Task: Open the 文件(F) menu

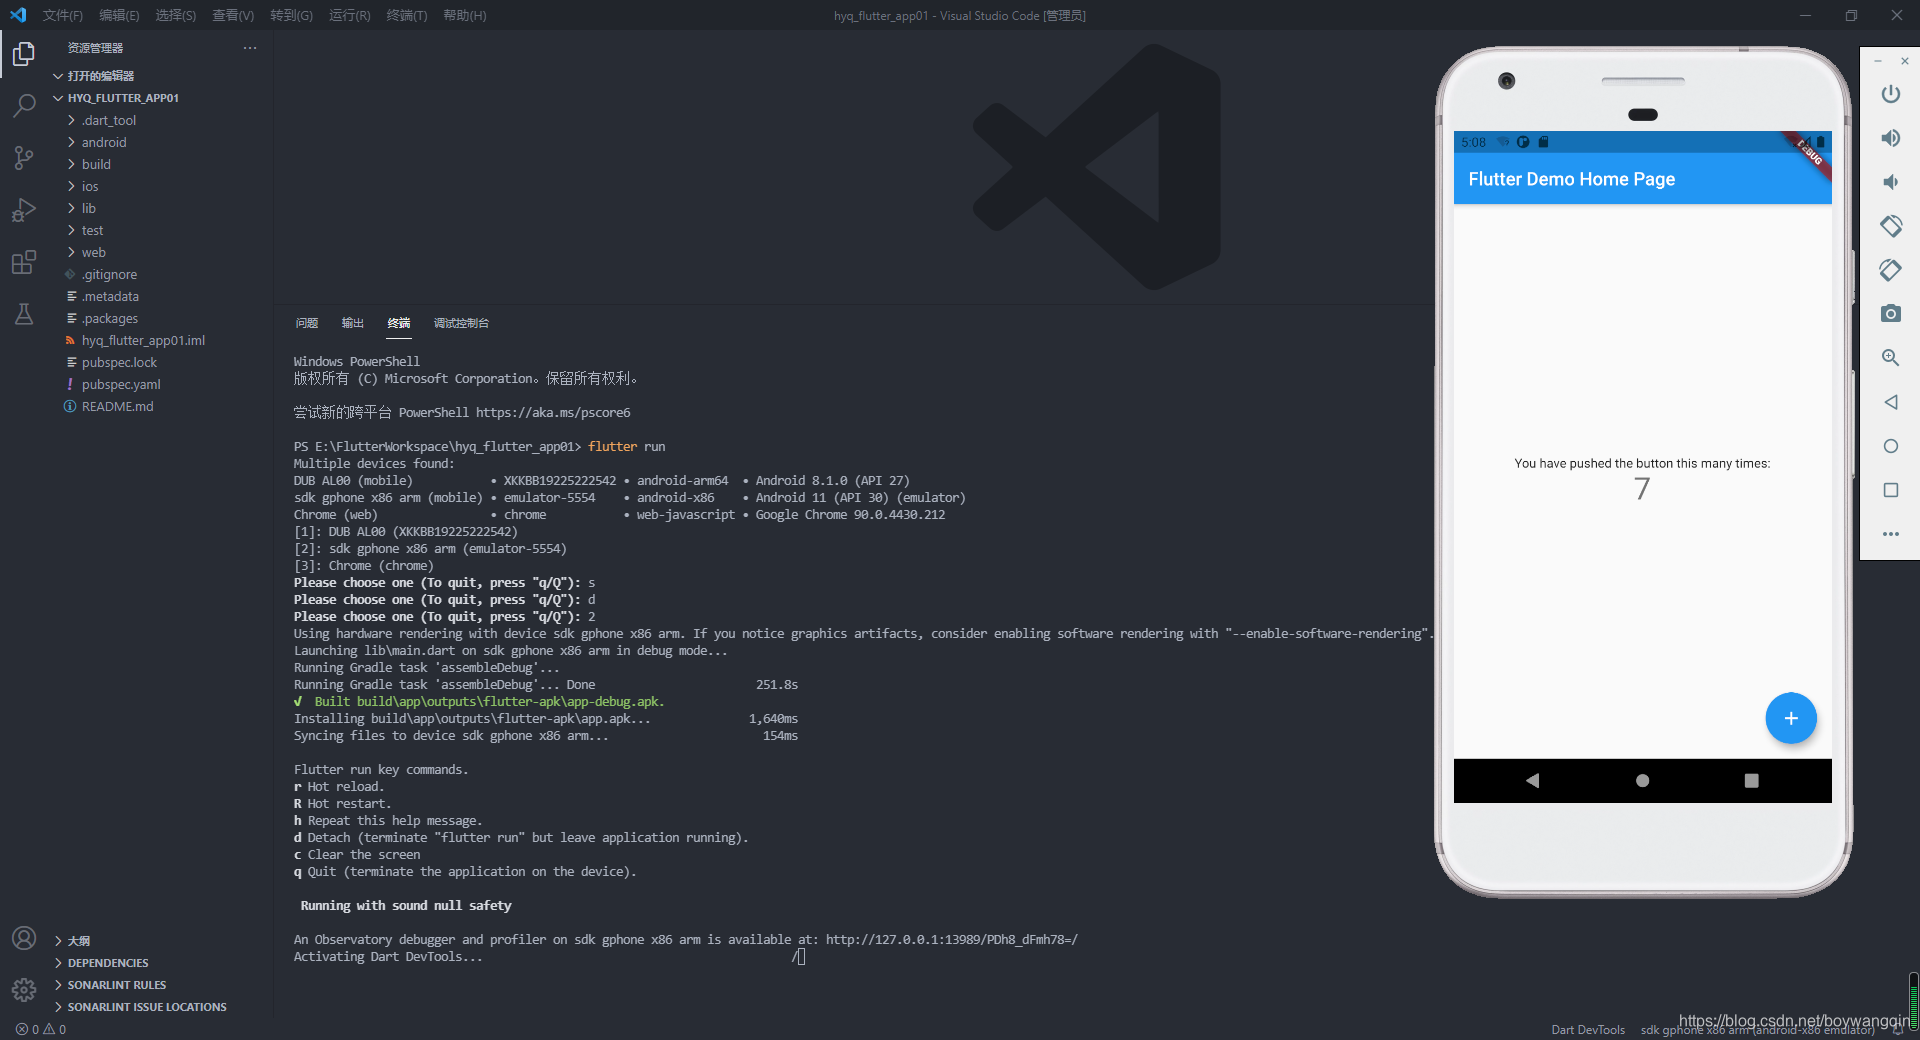Action: tap(63, 15)
